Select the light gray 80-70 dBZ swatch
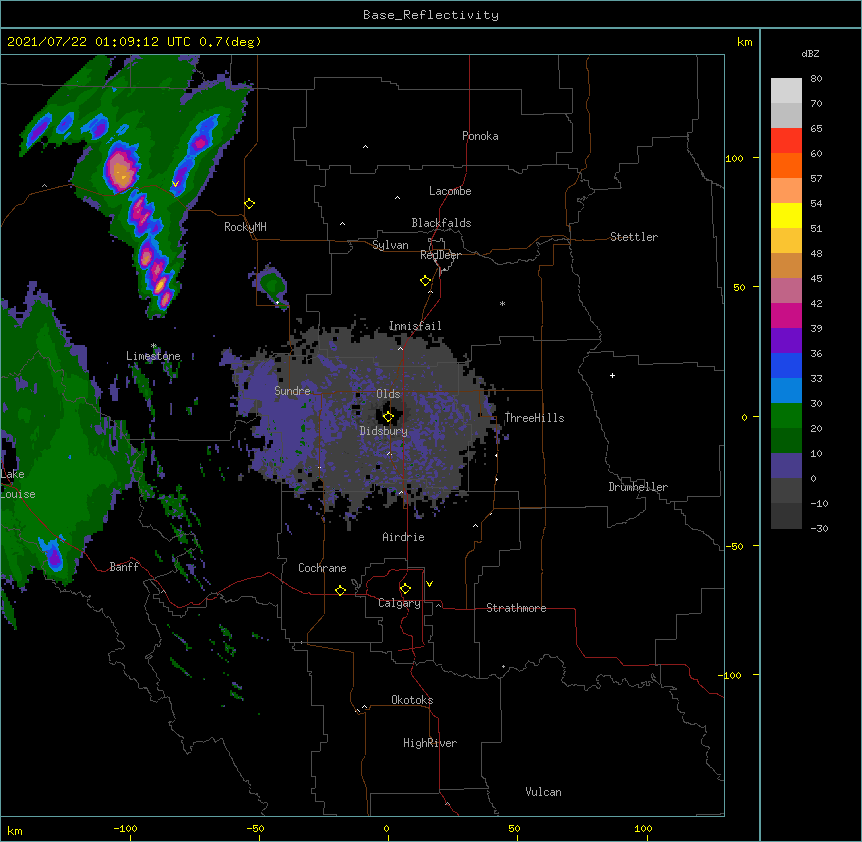The height and width of the screenshot is (842, 862). pos(786,91)
